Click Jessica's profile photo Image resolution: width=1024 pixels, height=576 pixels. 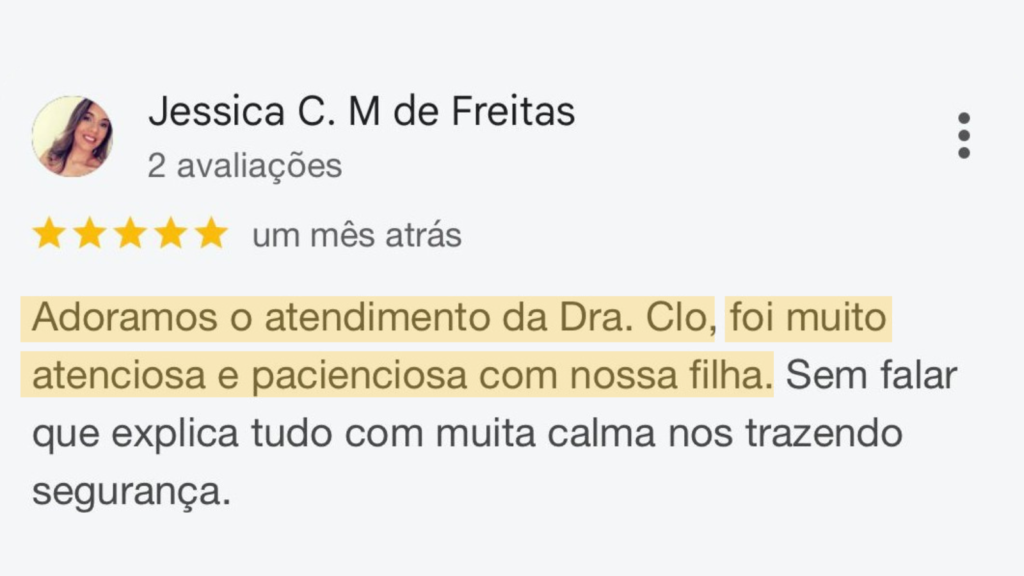(72, 136)
